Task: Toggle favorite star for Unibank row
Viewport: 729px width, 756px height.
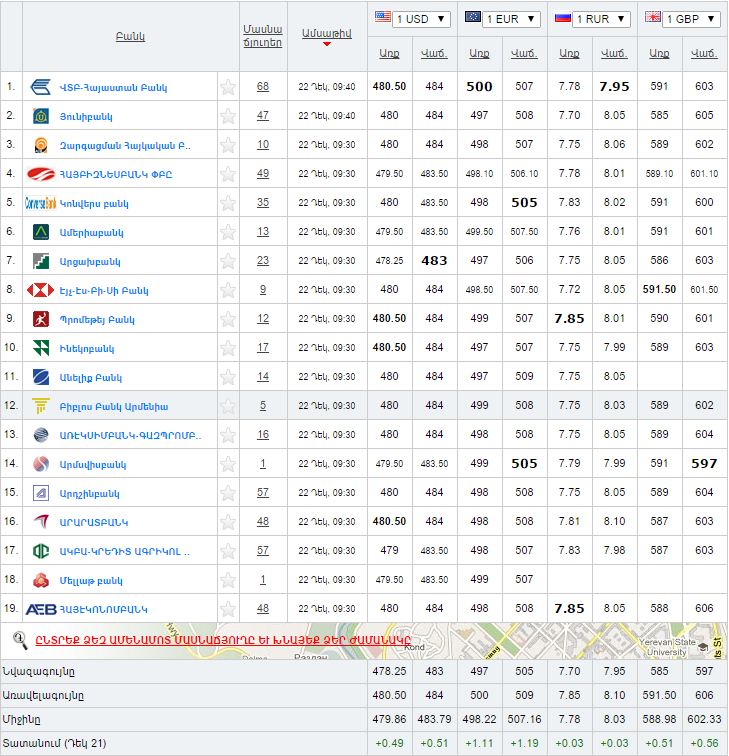Action: point(228,116)
